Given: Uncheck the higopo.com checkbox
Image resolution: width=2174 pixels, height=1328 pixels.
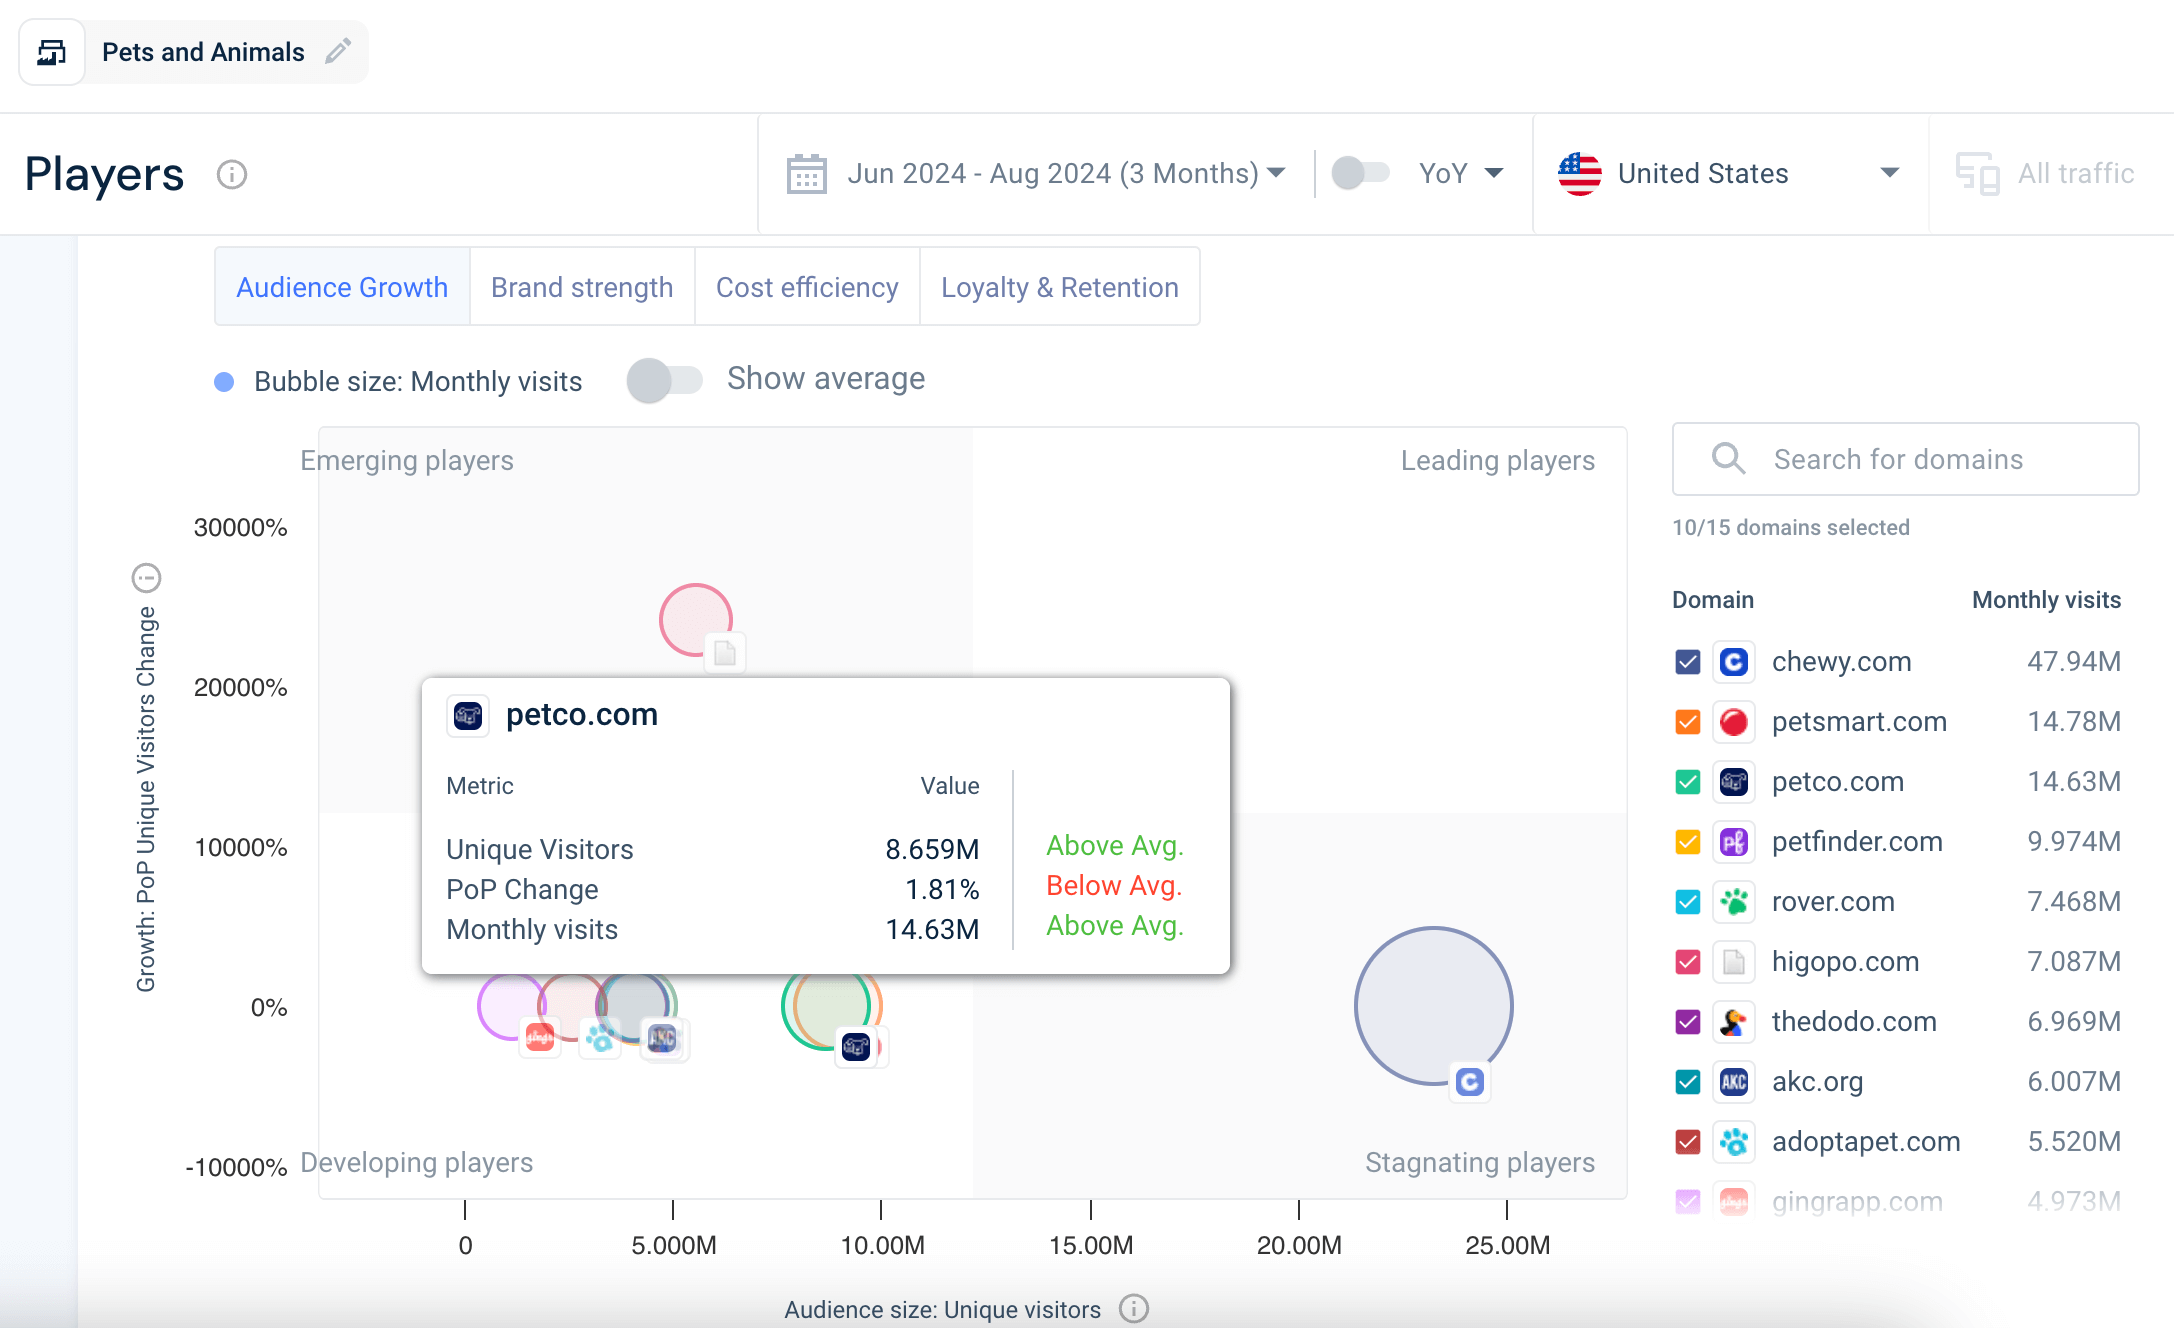Looking at the screenshot, I should tap(1688, 962).
